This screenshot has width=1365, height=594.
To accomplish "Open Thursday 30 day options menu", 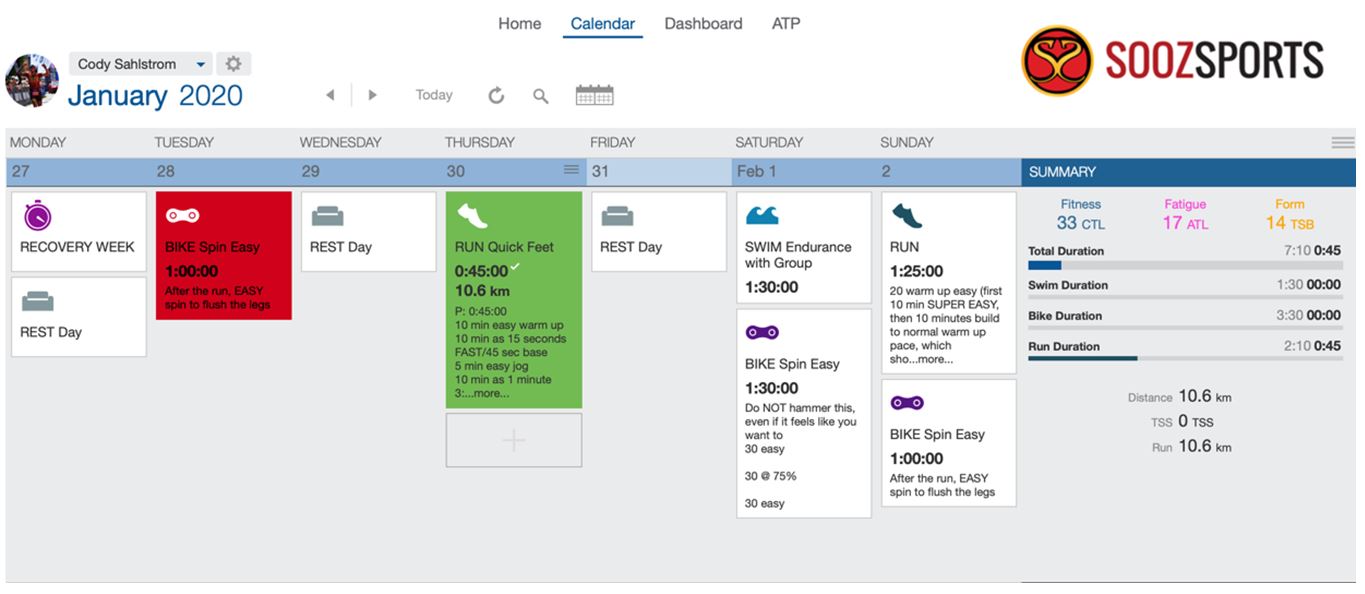I will click(x=571, y=170).
